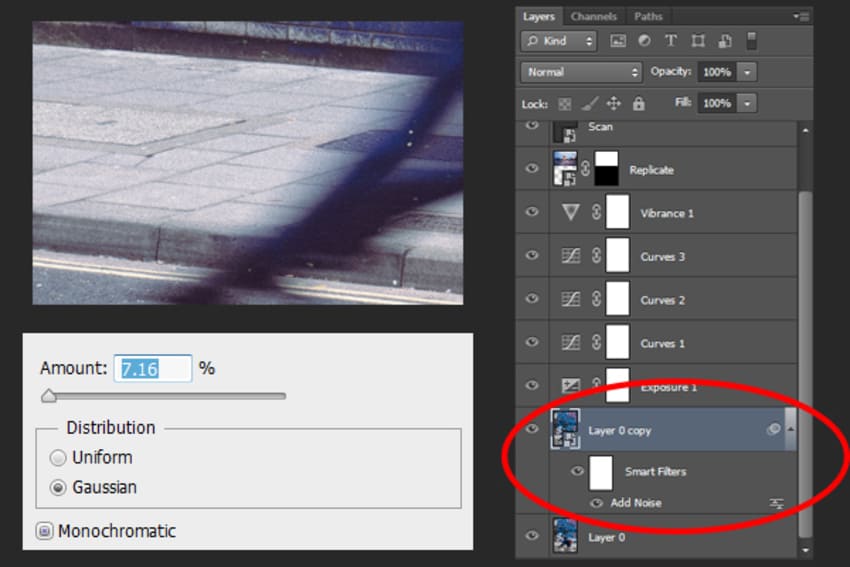The image size is (850, 567).
Task: Filter for shape layers icon
Action: tap(698, 41)
